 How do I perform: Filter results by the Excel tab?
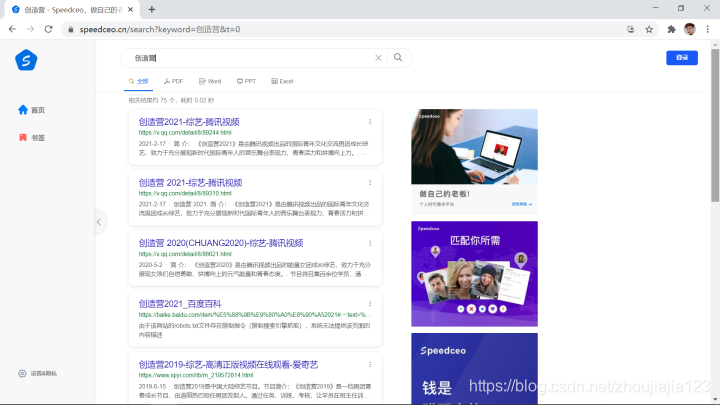pos(282,81)
